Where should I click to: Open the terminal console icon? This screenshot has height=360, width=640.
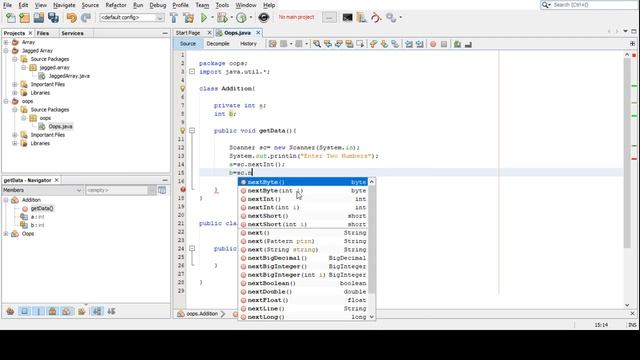[347, 18]
